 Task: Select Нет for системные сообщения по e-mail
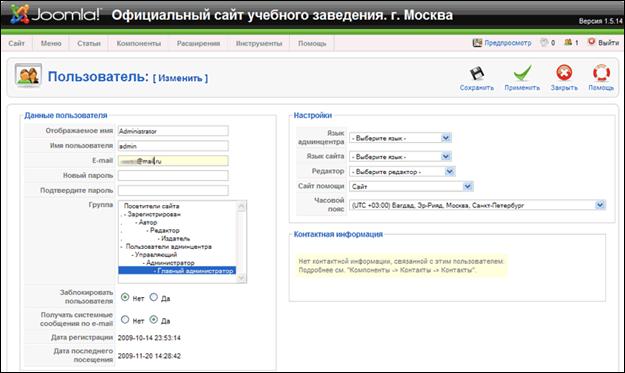[125, 320]
